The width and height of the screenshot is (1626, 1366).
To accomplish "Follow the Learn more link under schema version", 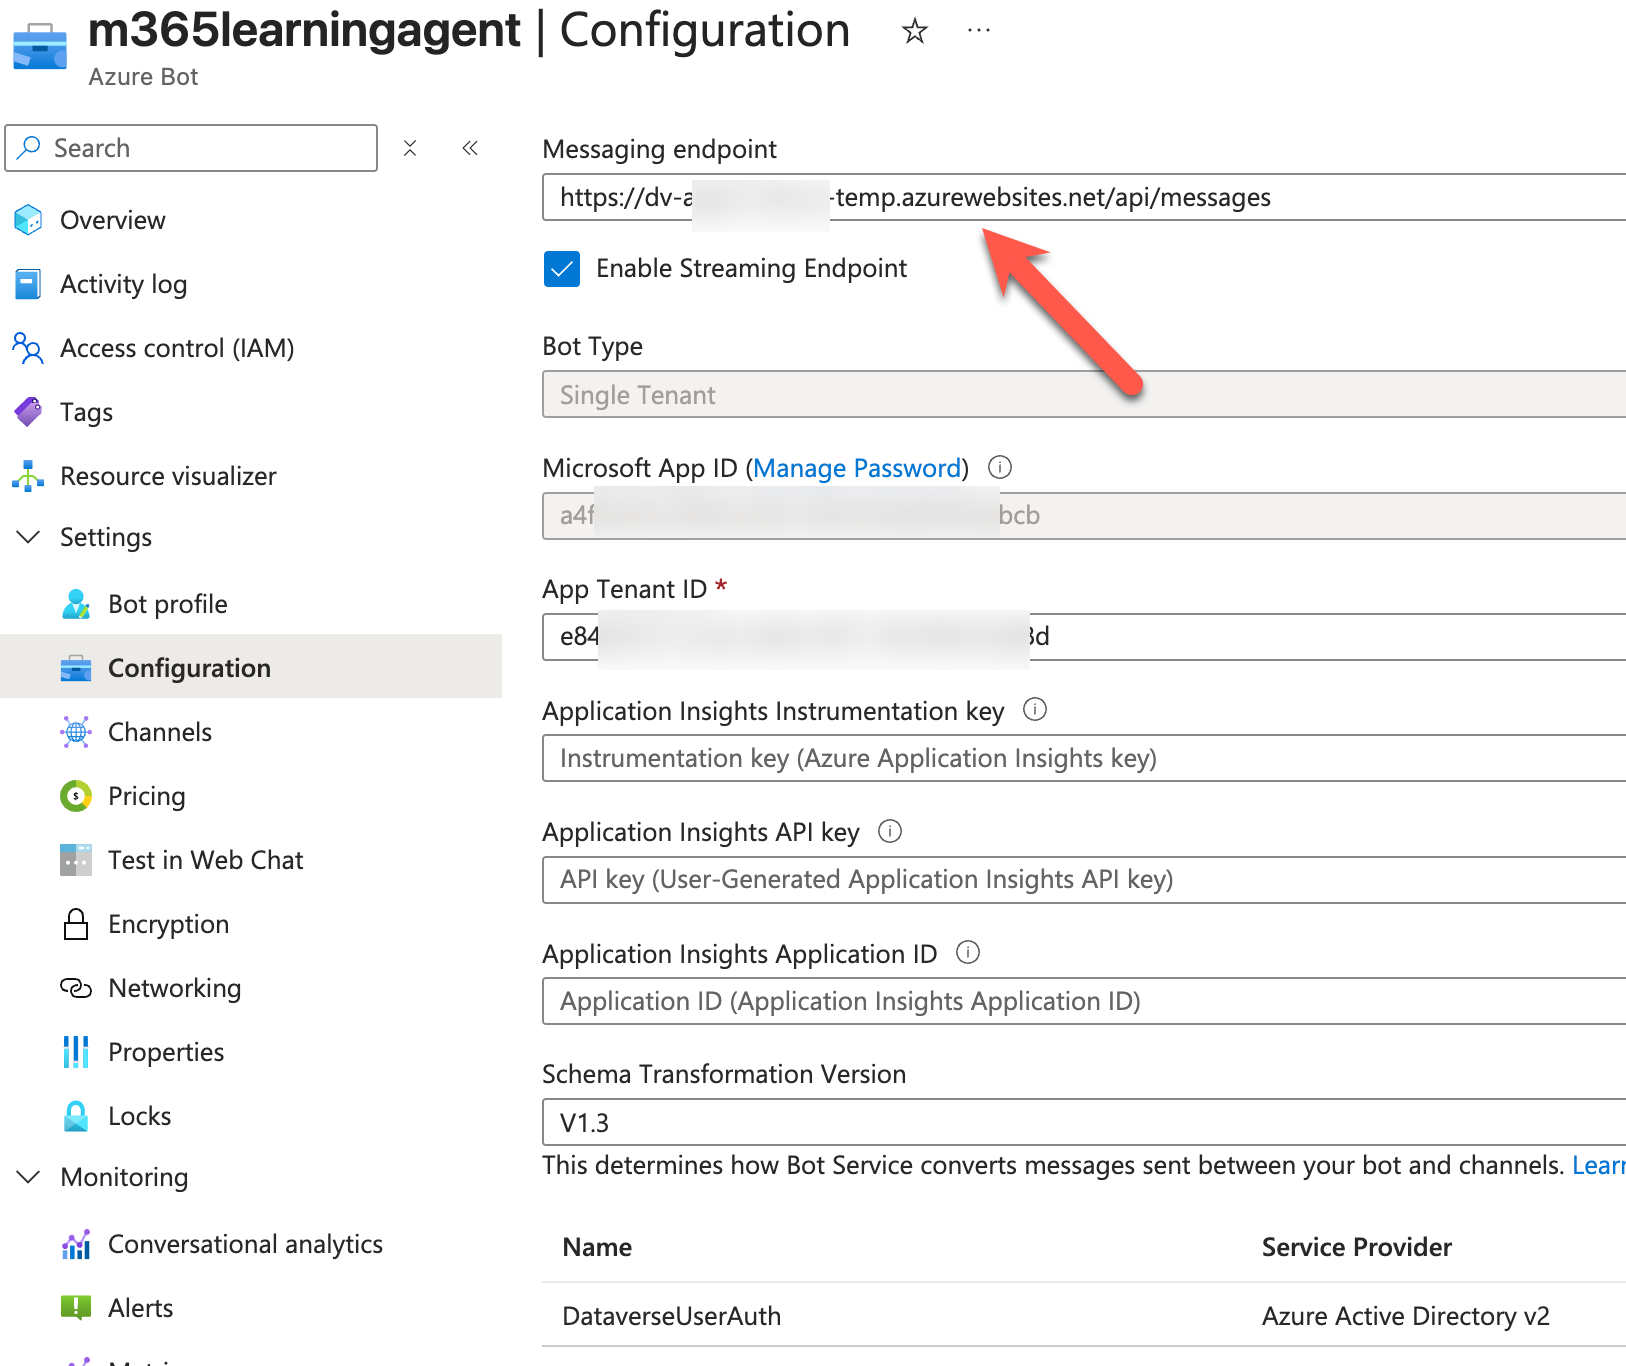I will 1599,1165.
